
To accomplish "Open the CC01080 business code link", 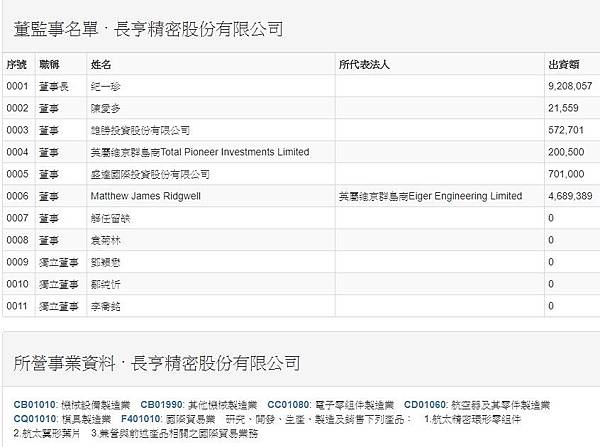I will (x=289, y=405).
